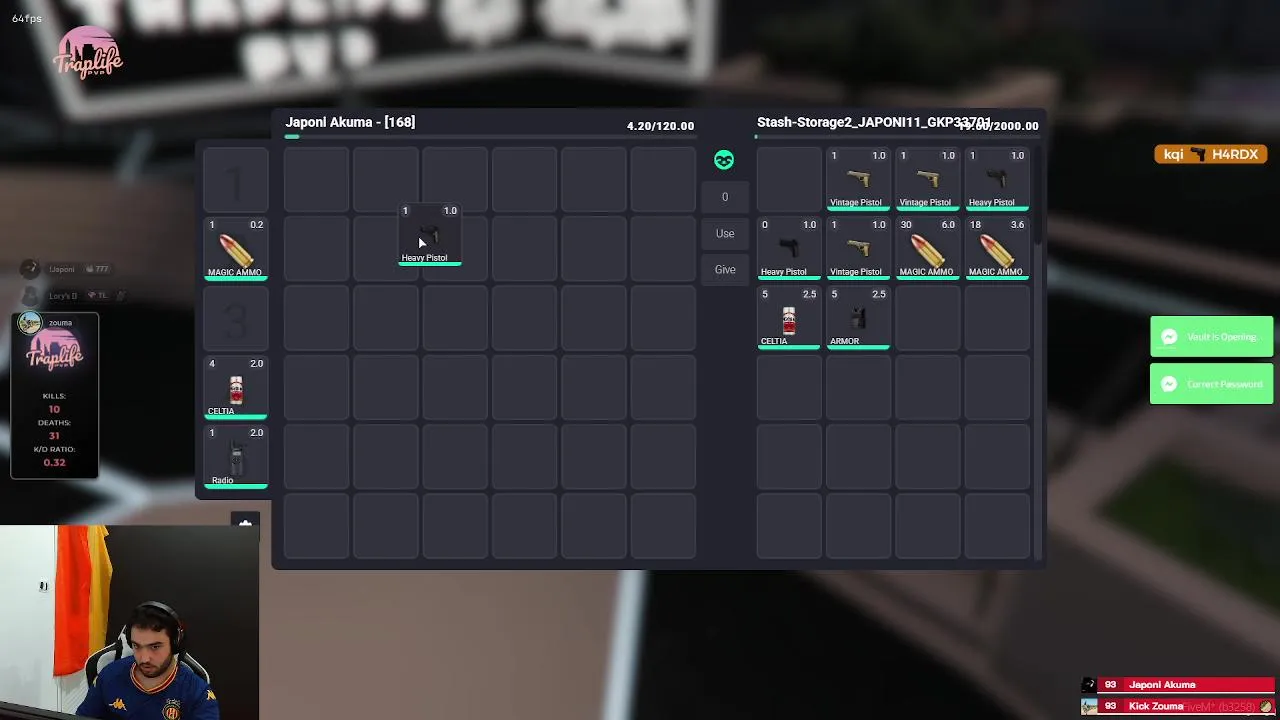Click the kqi H4RDX kill feed entry
Screen dimensions: 1280x720
(1211, 154)
